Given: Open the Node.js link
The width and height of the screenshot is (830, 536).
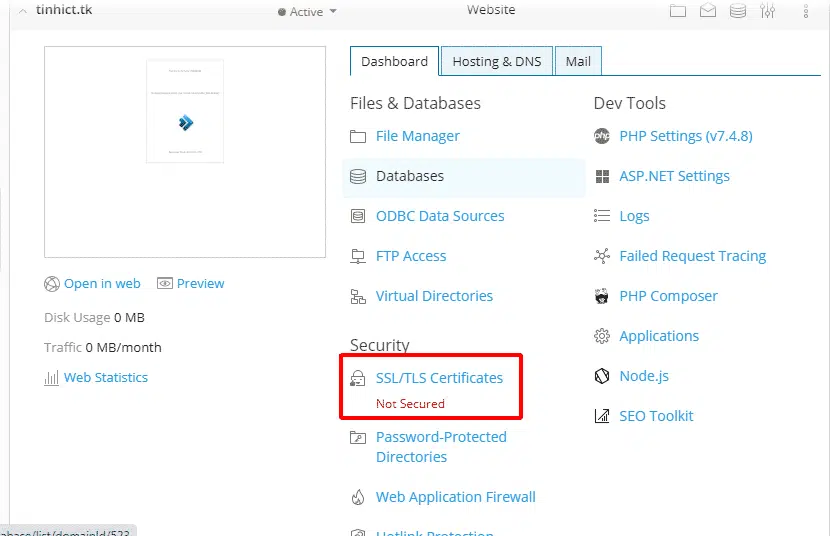Looking at the screenshot, I should 644,376.
